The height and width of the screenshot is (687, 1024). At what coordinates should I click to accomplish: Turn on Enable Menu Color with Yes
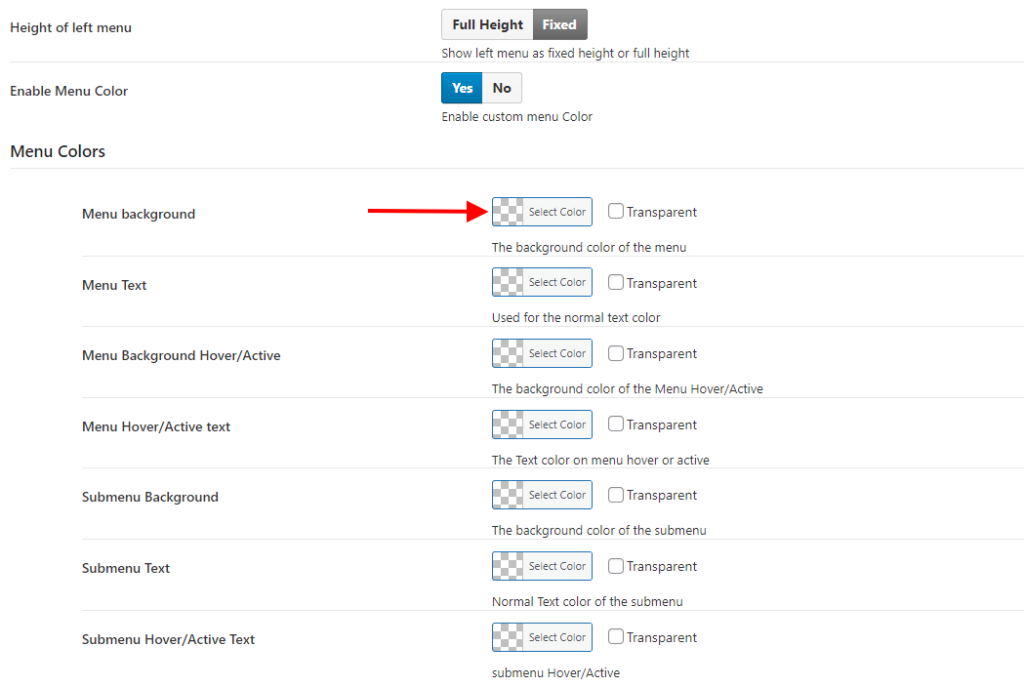click(x=462, y=88)
